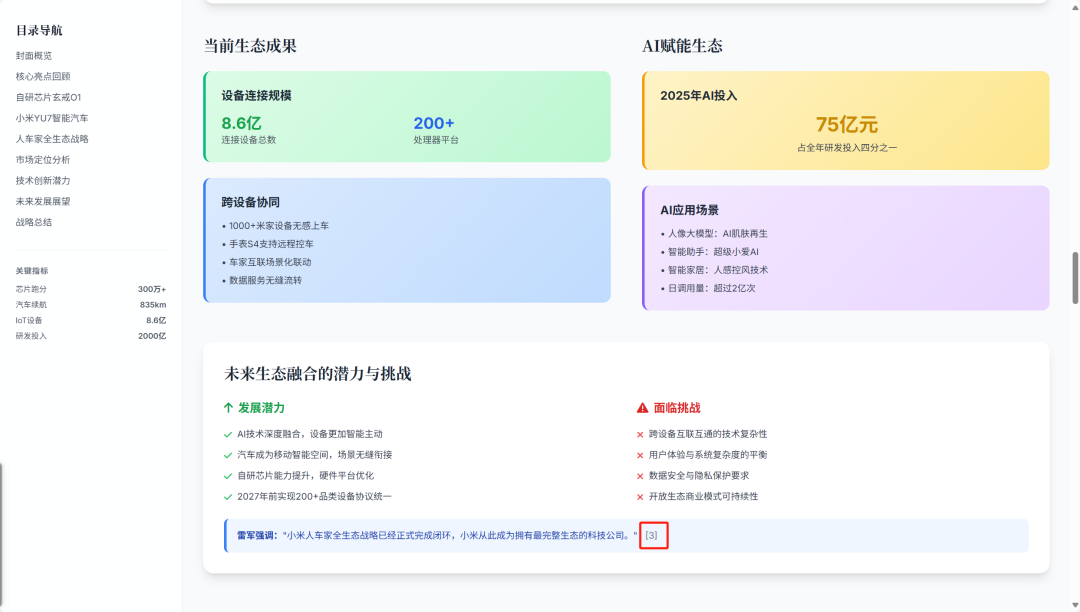The image size is (1080, 612).
Task: Jump to 自研芯片玄戒O1 section
Action: [x=48, y=97]
